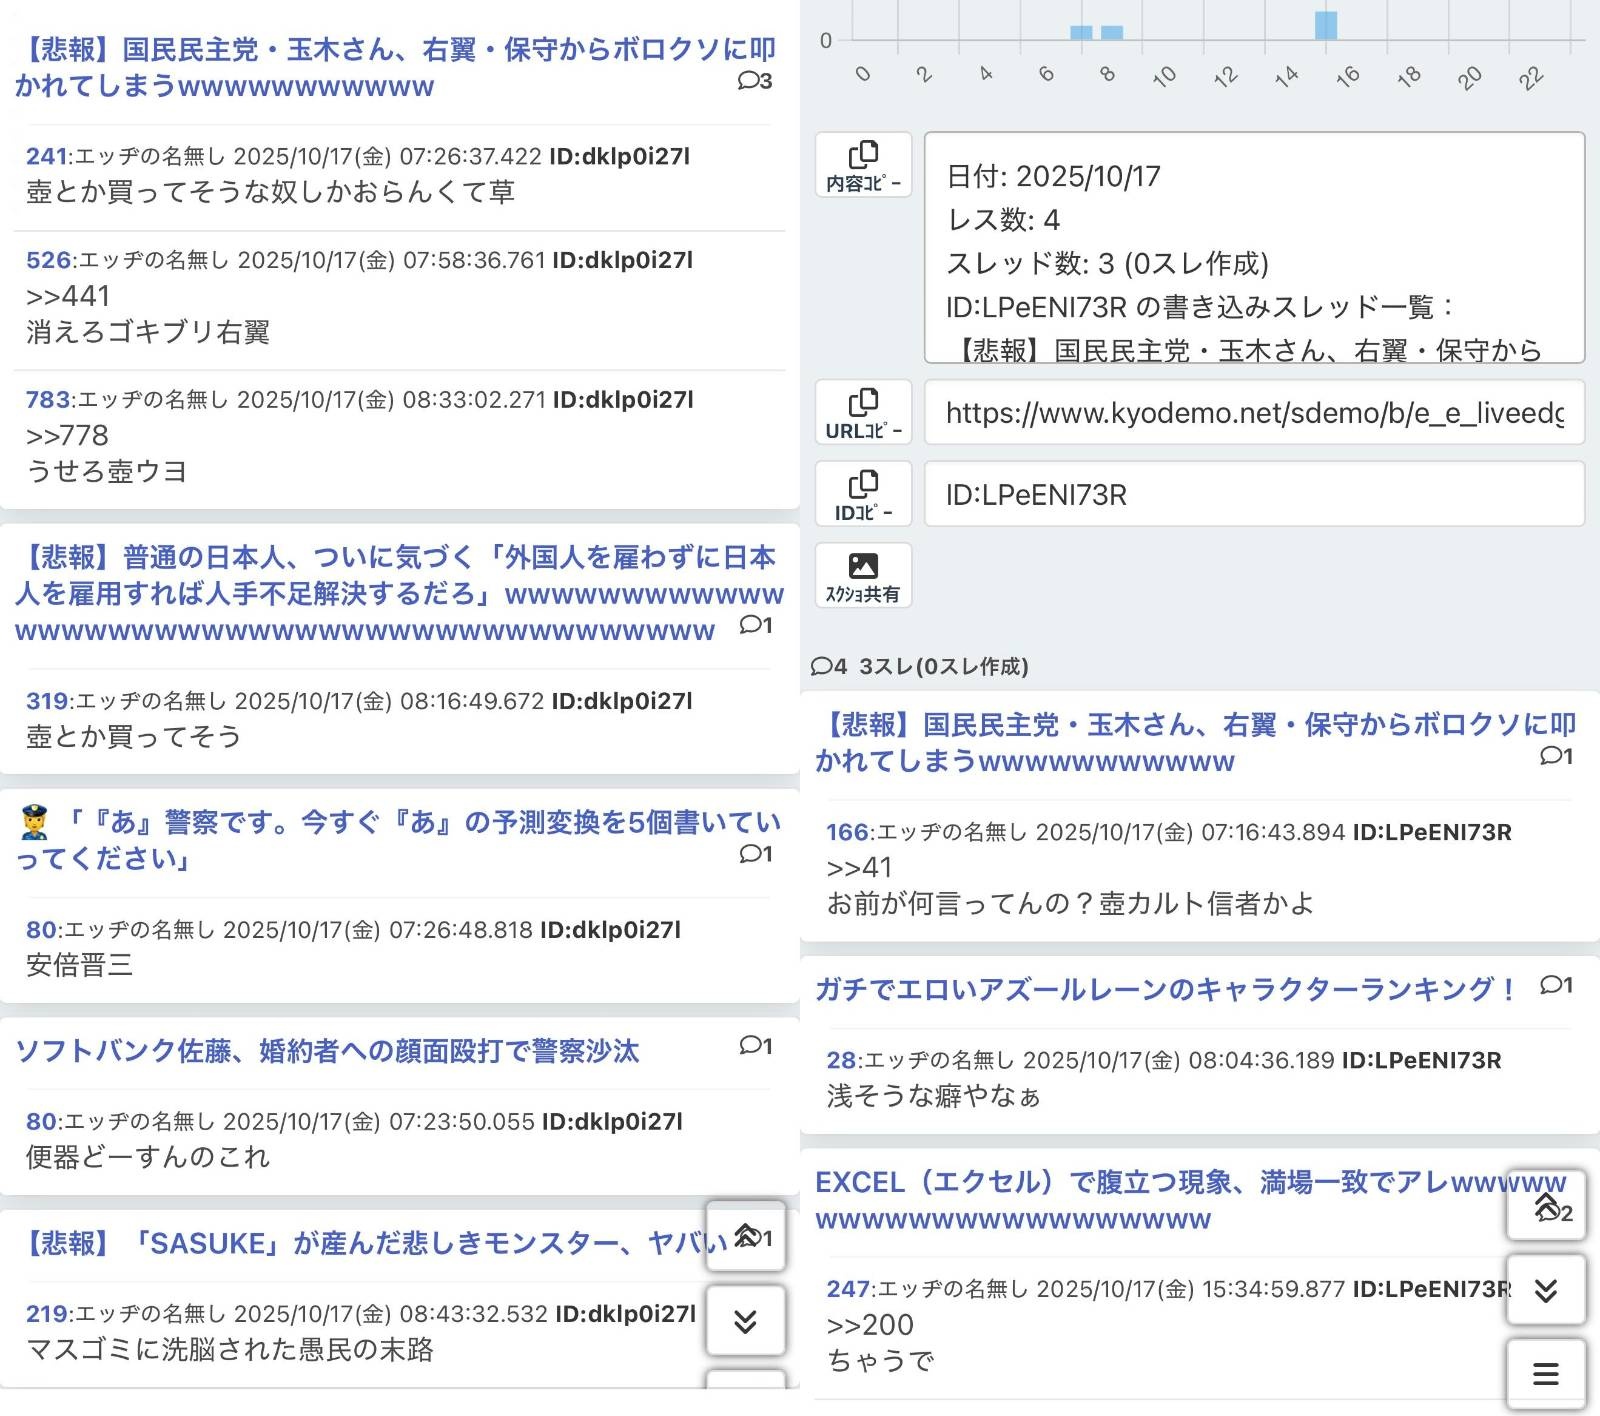Open the hamburger menu floating button
Screen dimensions: 1600x1416
[x=1545, y=1373]
